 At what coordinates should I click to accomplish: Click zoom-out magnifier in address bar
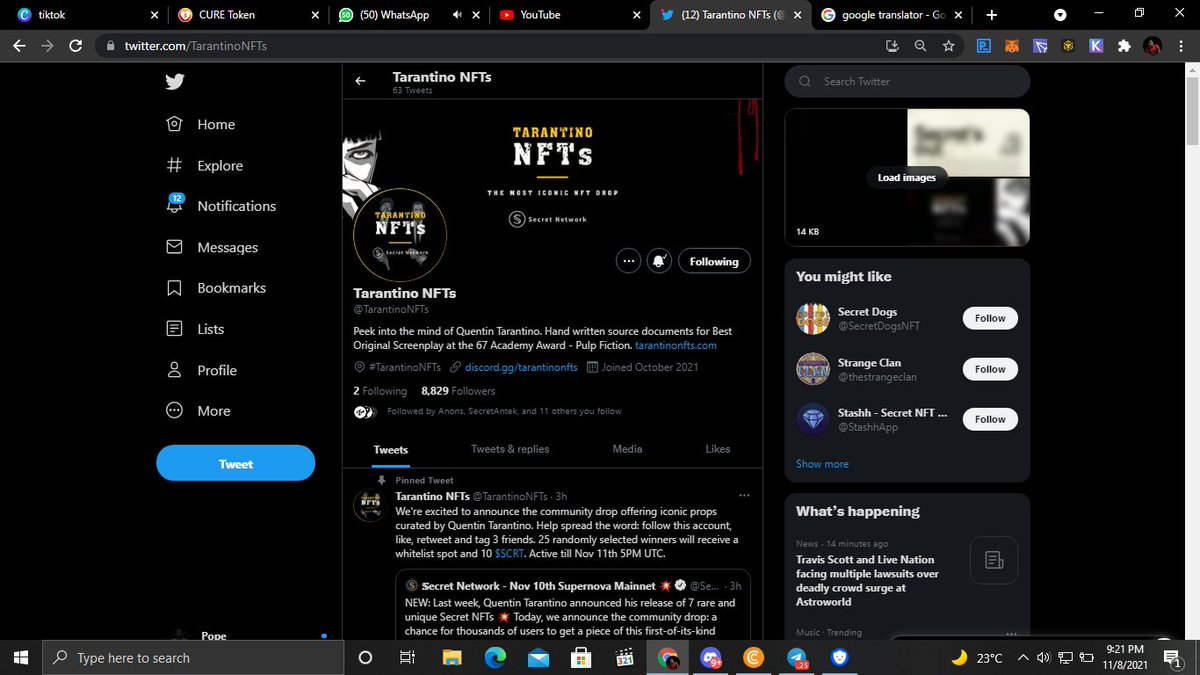click(x=920, y=46)
